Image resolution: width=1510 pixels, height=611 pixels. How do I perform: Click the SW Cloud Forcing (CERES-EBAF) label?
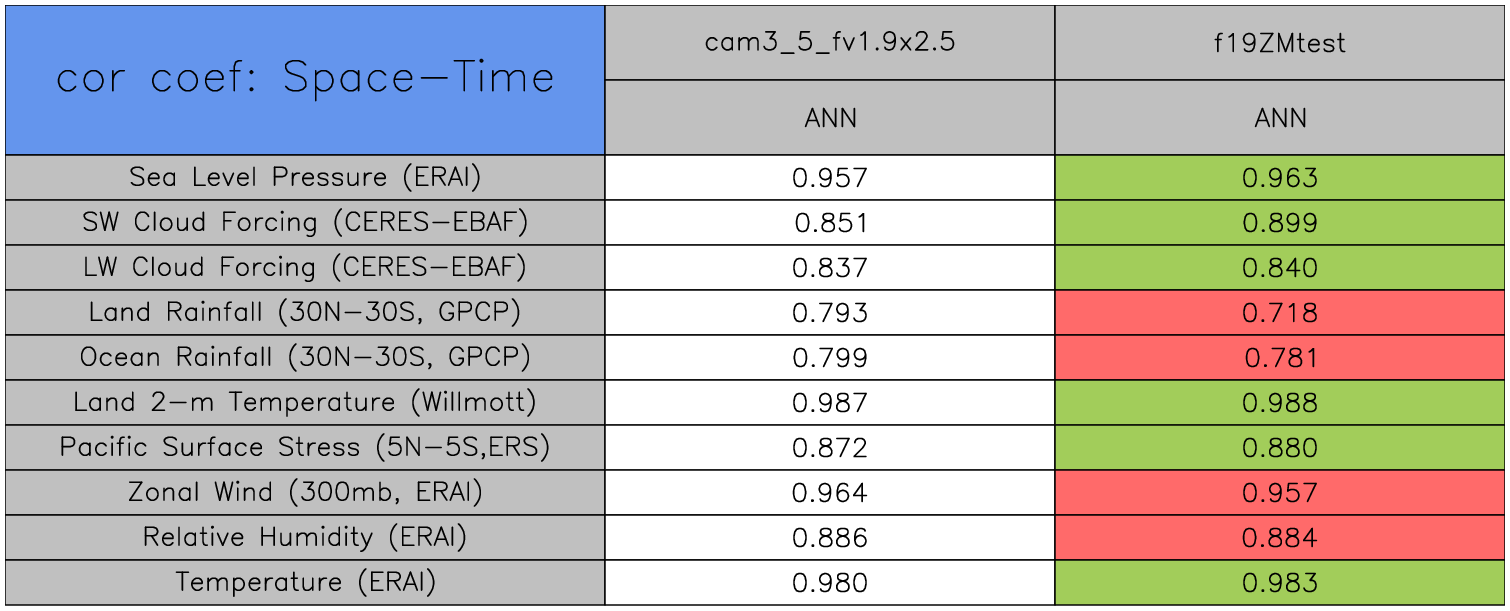click(x=305, y=222)
